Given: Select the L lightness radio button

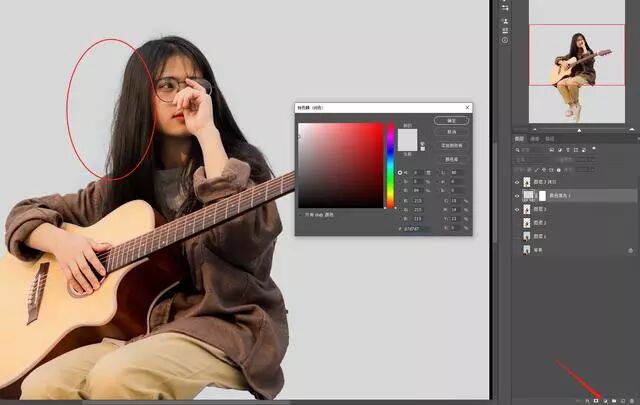Looking at the screenshot, I should coord(438,172).
